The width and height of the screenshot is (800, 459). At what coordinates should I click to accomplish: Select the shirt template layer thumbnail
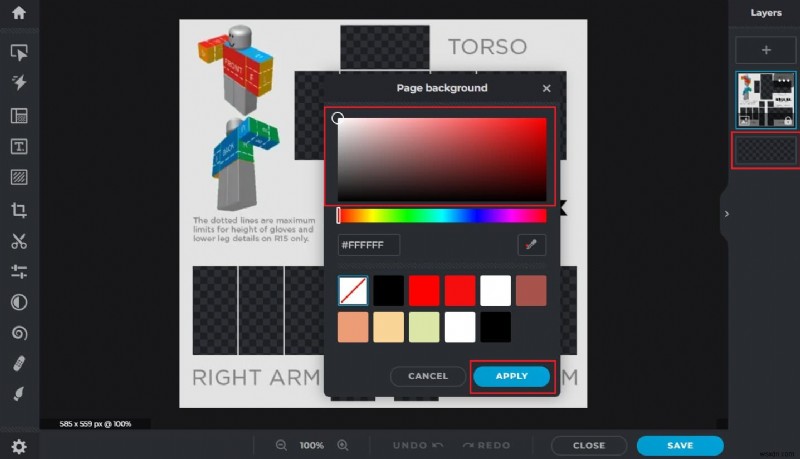pos(766,99)
